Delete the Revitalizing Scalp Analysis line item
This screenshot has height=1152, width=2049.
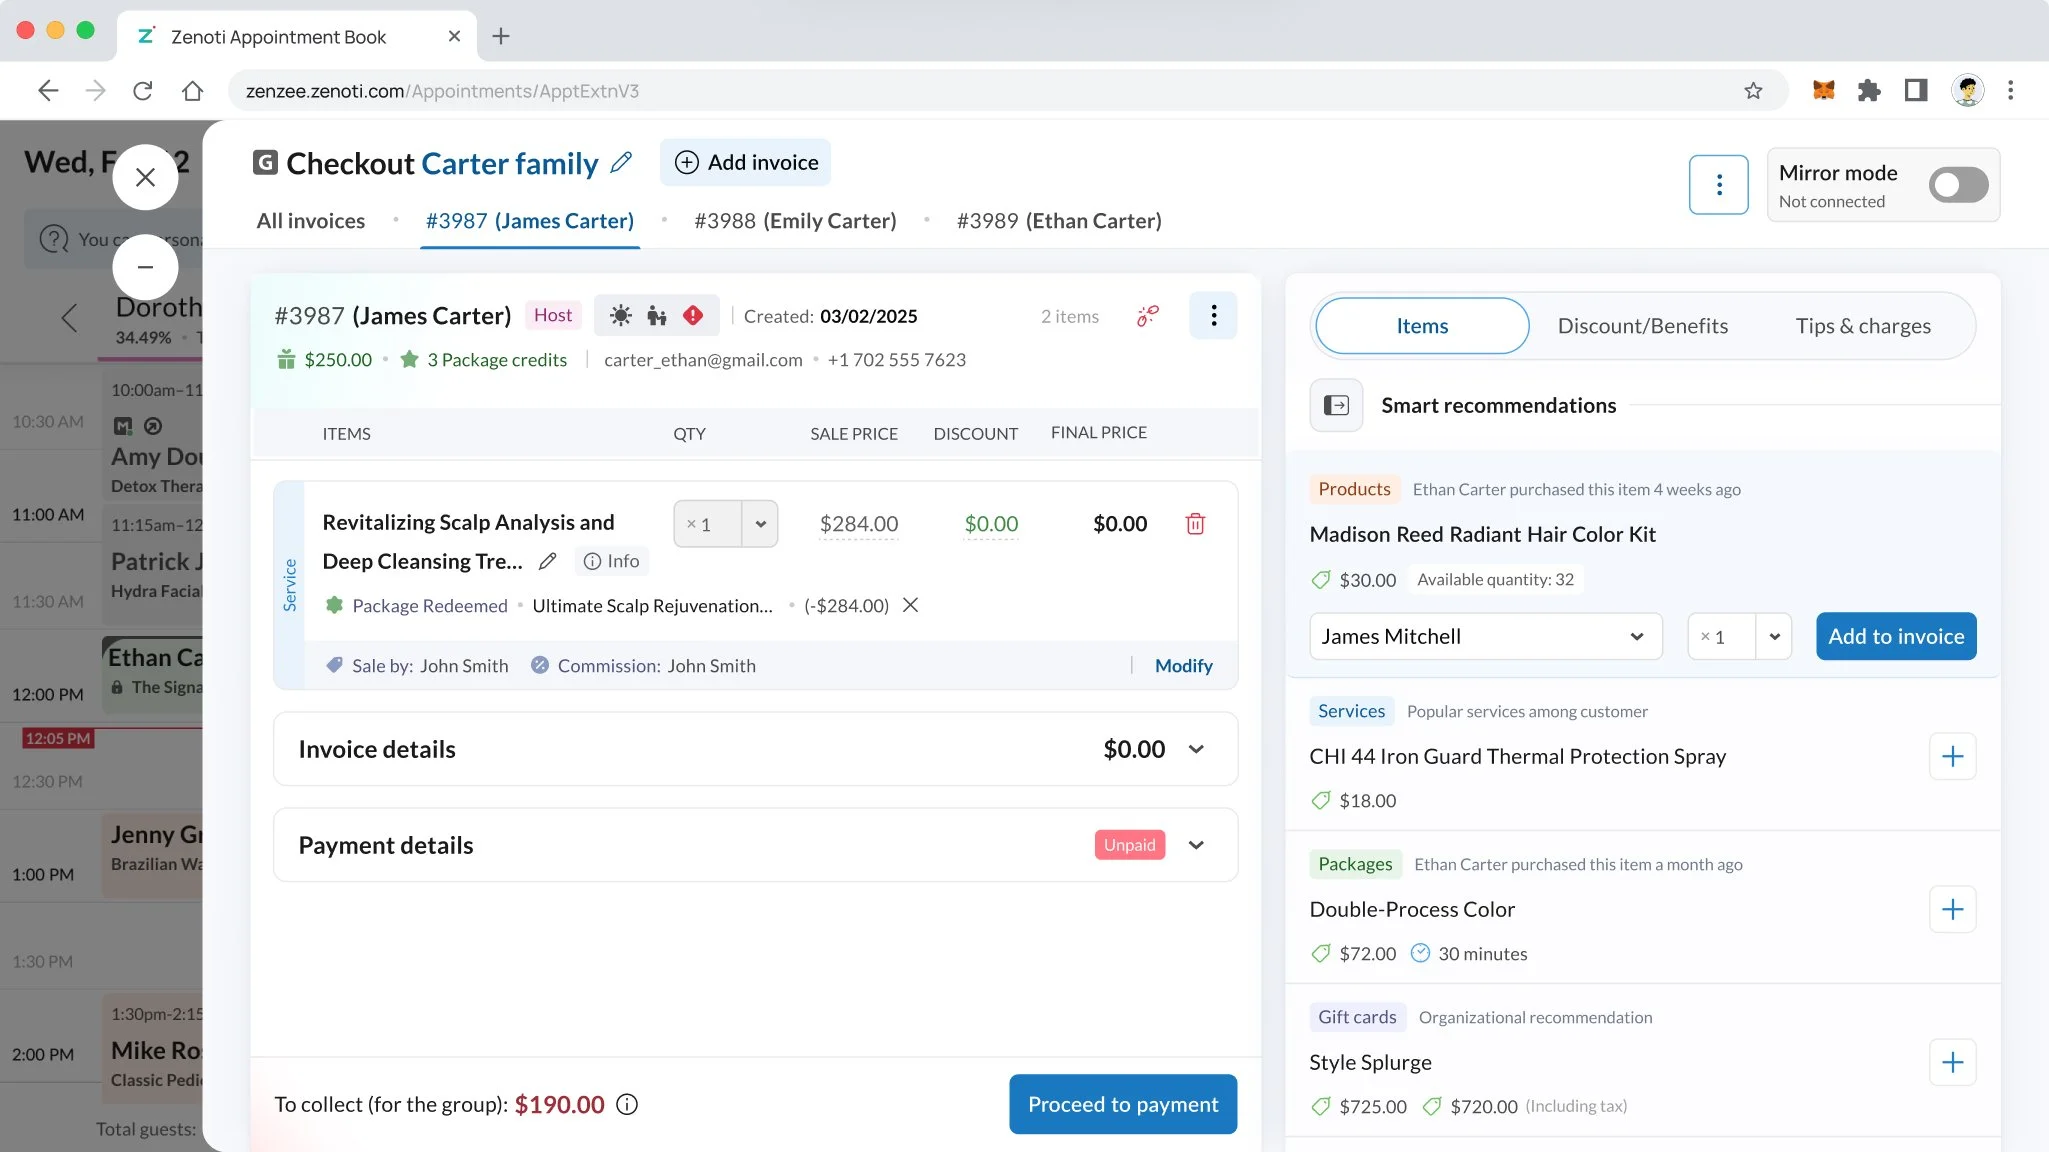tap(1195, 524)
